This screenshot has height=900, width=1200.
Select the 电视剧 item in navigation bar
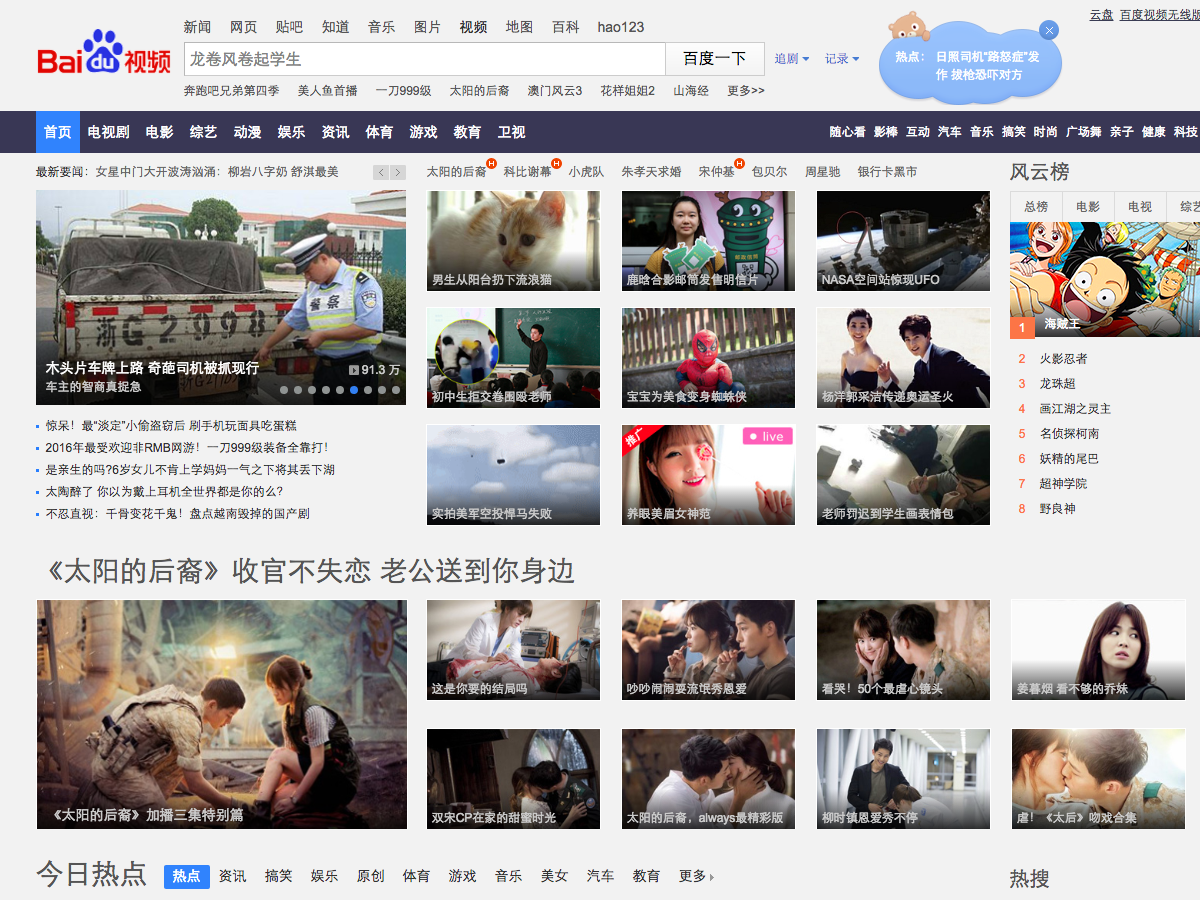107,131
